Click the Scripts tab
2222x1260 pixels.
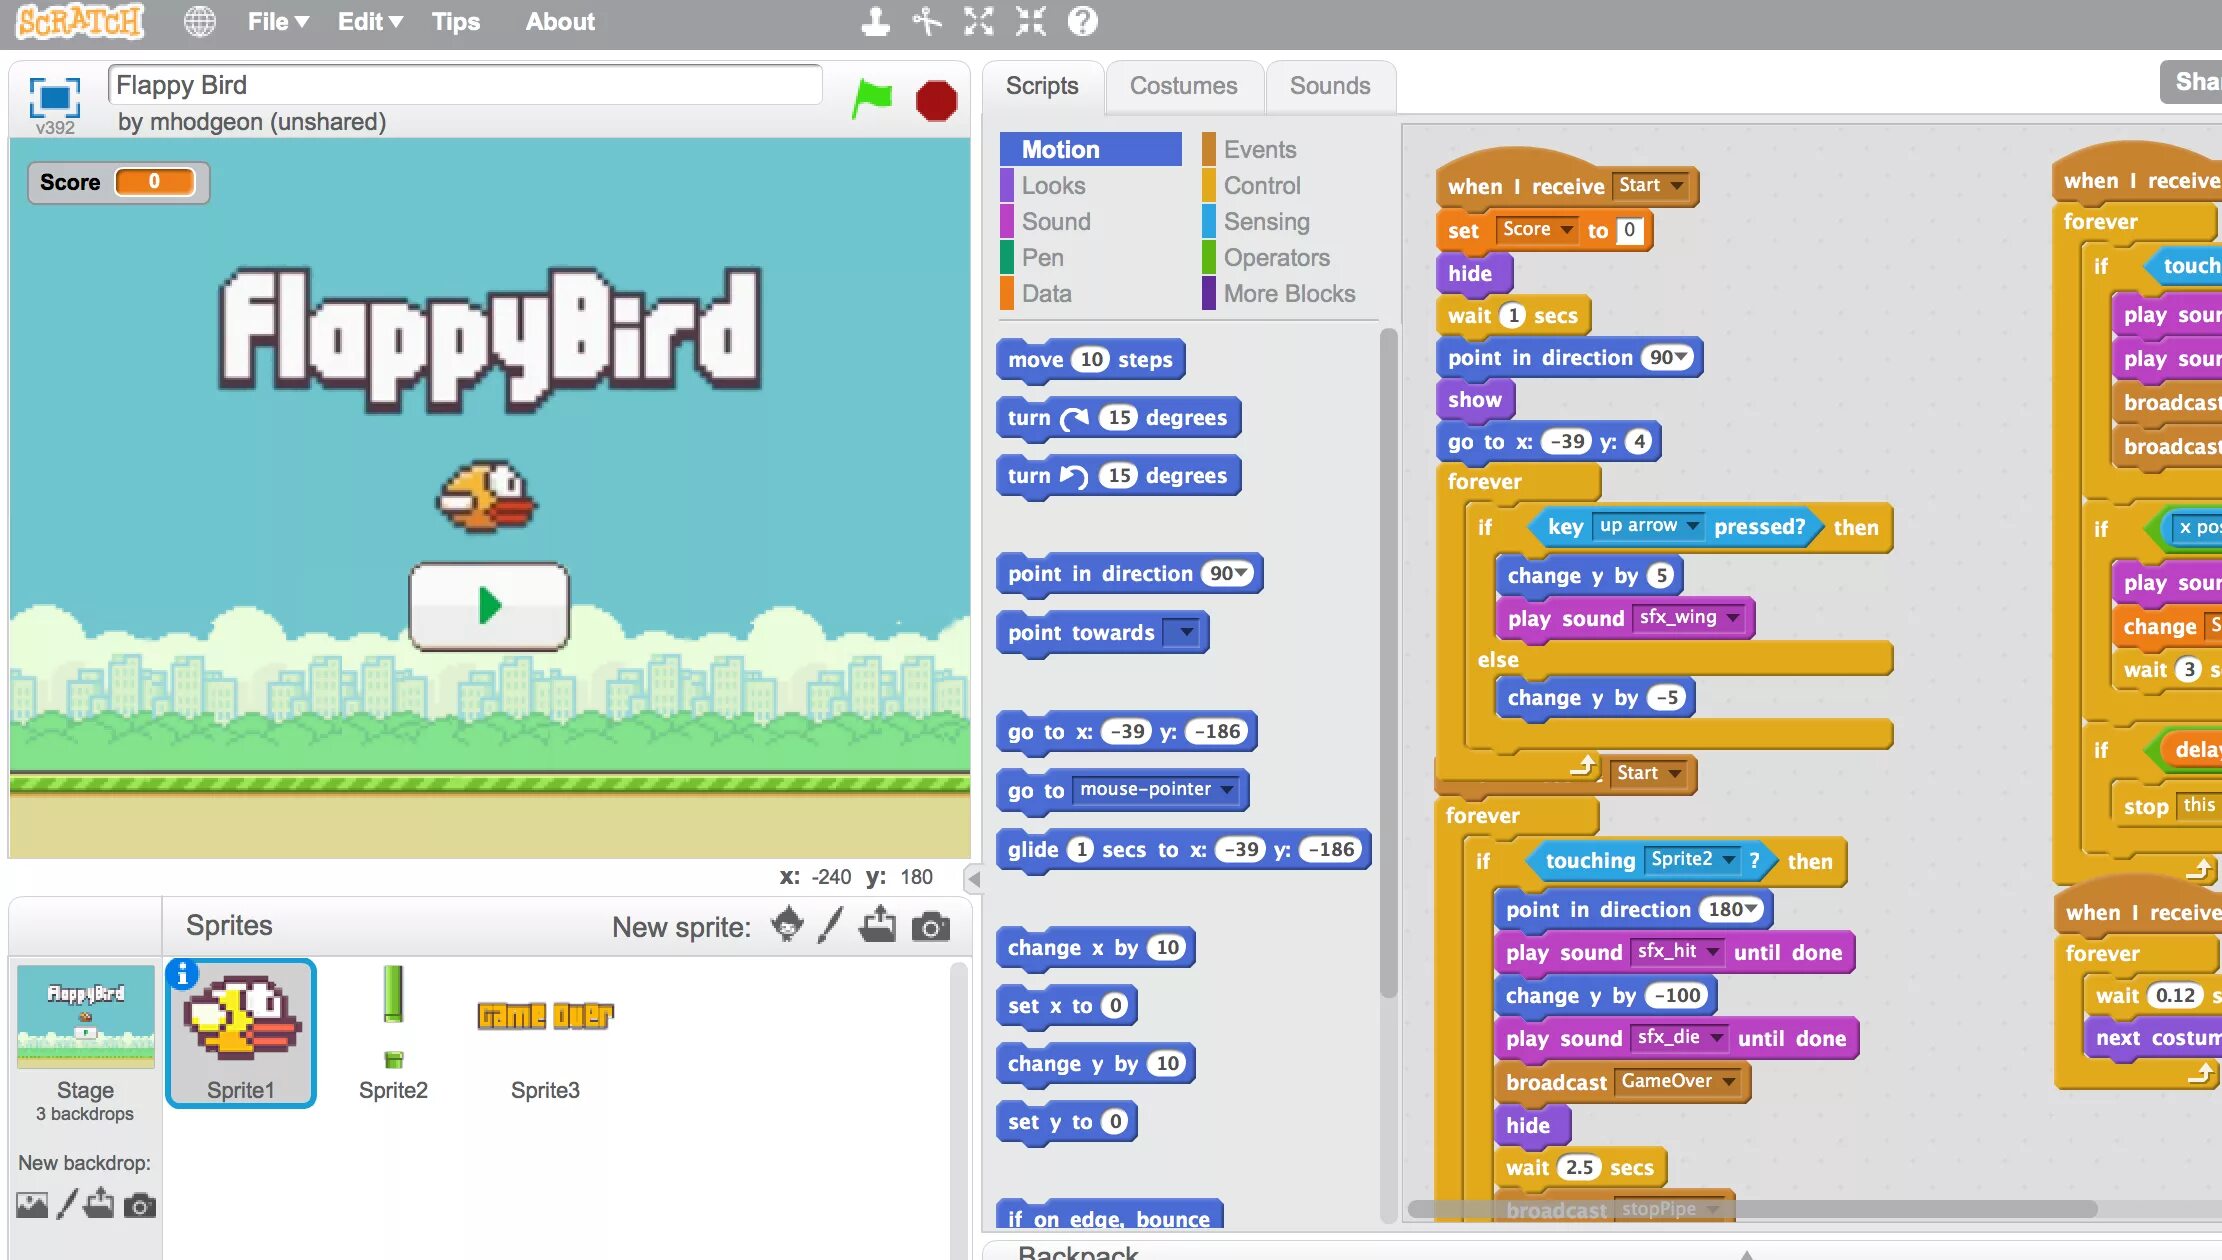[1041, 84]
